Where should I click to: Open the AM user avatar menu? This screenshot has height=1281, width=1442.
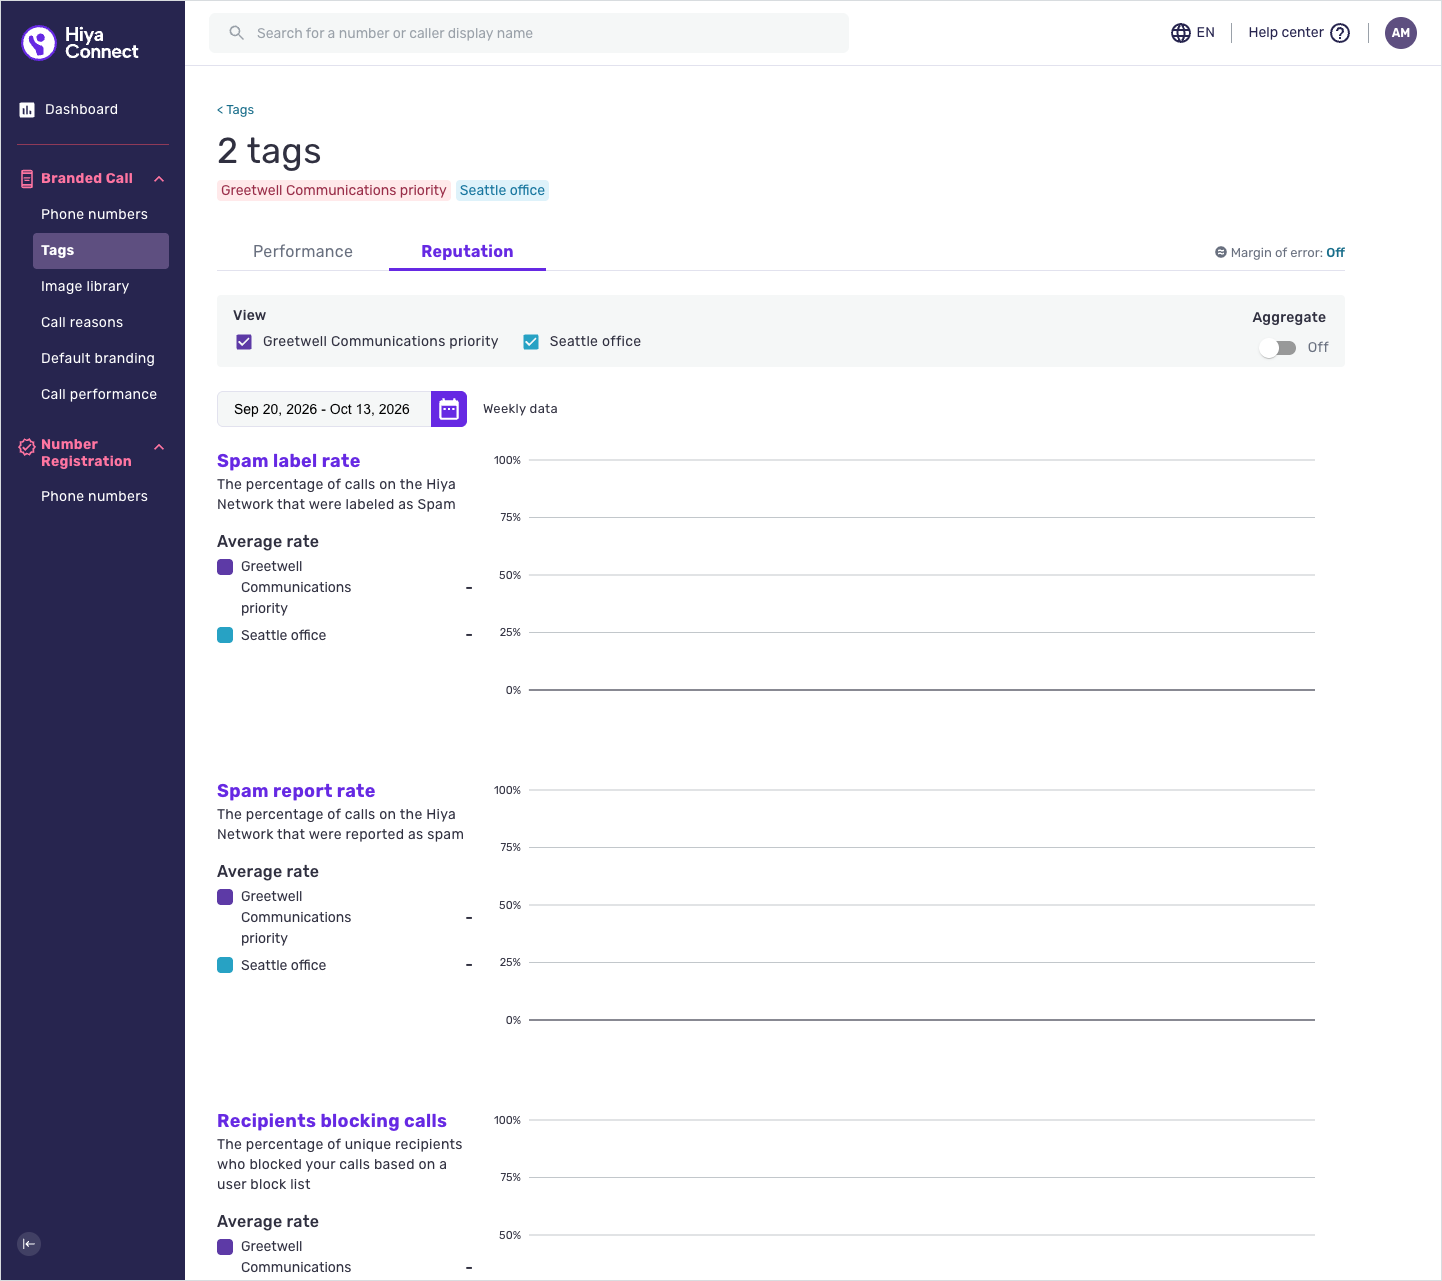click(x=1401, y=33)
